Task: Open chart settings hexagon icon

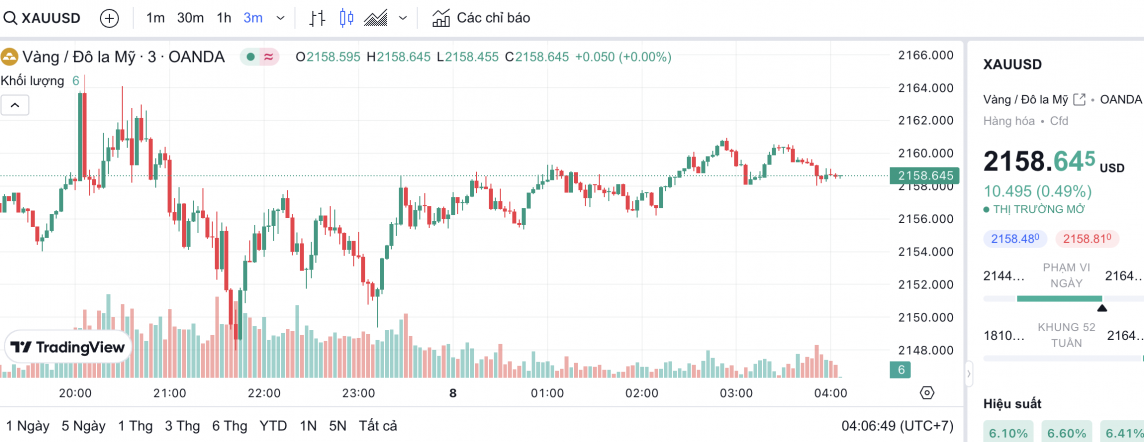Action: click(927, 392)
